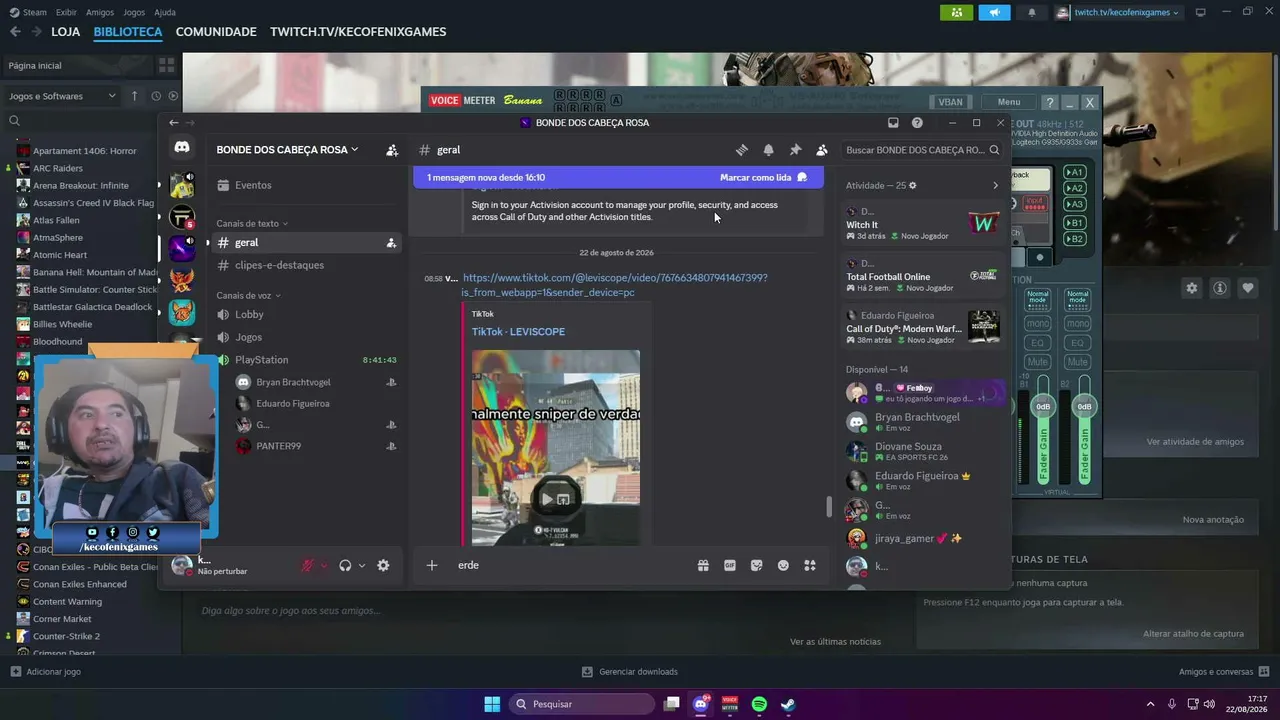This screenshot has height=720, width=1280.
Task: Open Steam Ajuda menu
Action: point(165,13)
